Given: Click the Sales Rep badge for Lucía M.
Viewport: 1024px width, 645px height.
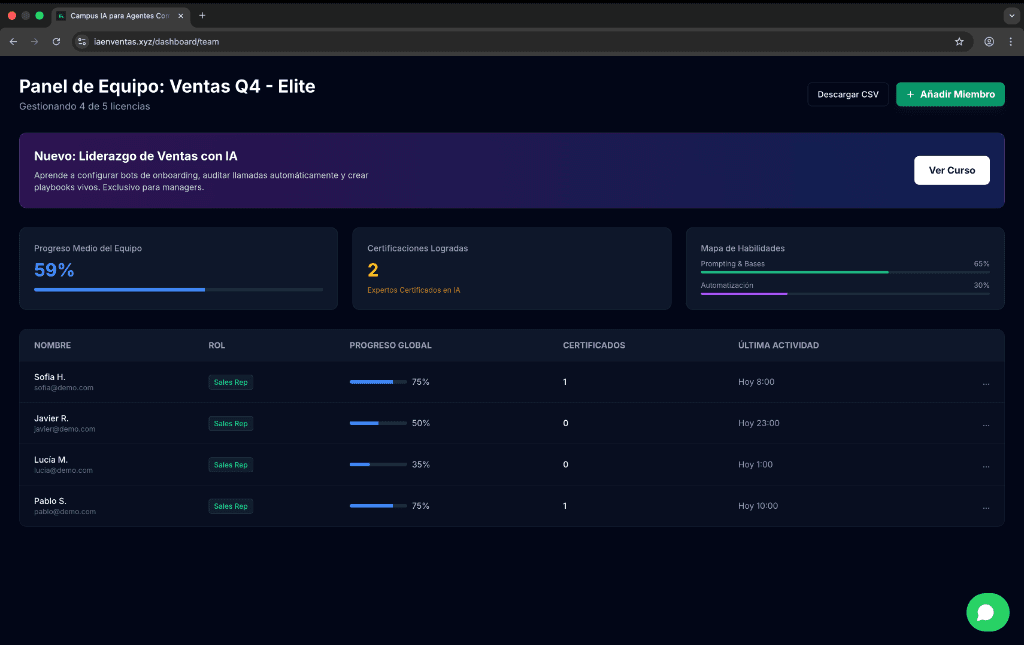Looking at the screenshot, I should [x=230, y=464].
